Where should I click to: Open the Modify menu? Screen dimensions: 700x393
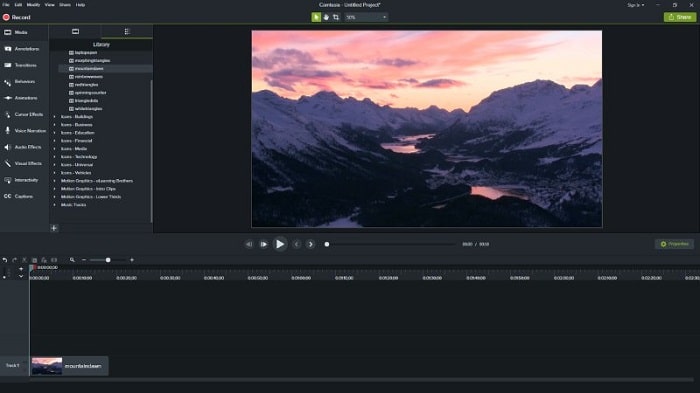(33, 4)
